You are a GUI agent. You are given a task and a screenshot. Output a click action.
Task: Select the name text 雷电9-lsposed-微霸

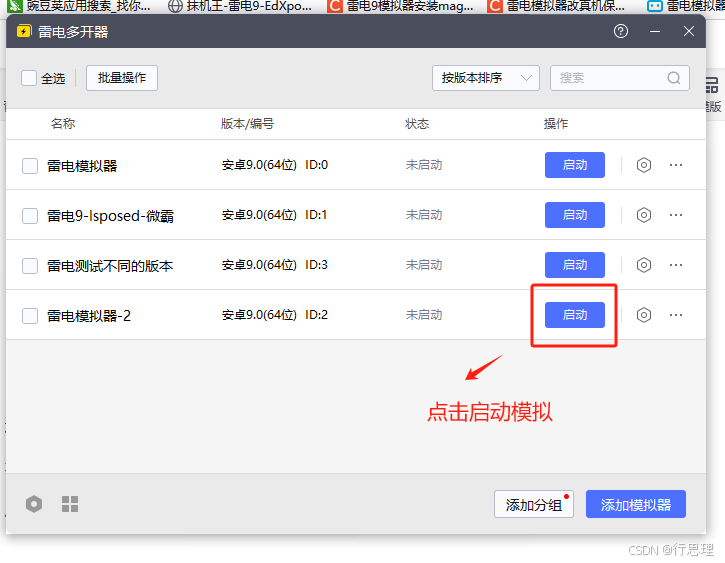[110, 215]
